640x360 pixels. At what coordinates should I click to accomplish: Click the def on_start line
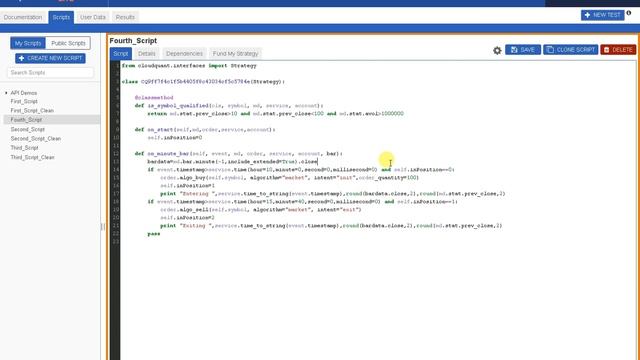(x=205, y=130)
